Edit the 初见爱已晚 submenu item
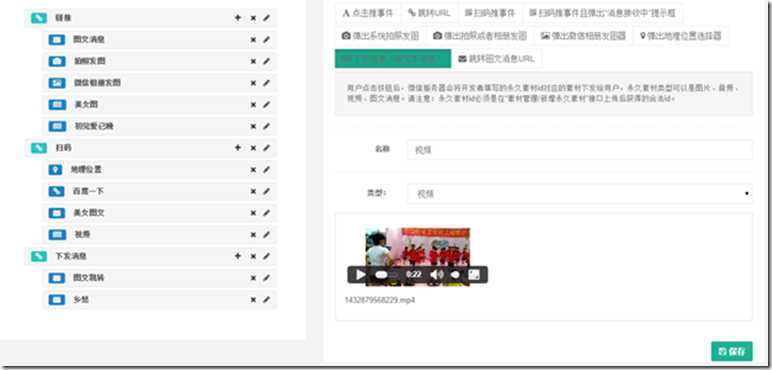Screen dimensions: 772x370 (266, 126)
